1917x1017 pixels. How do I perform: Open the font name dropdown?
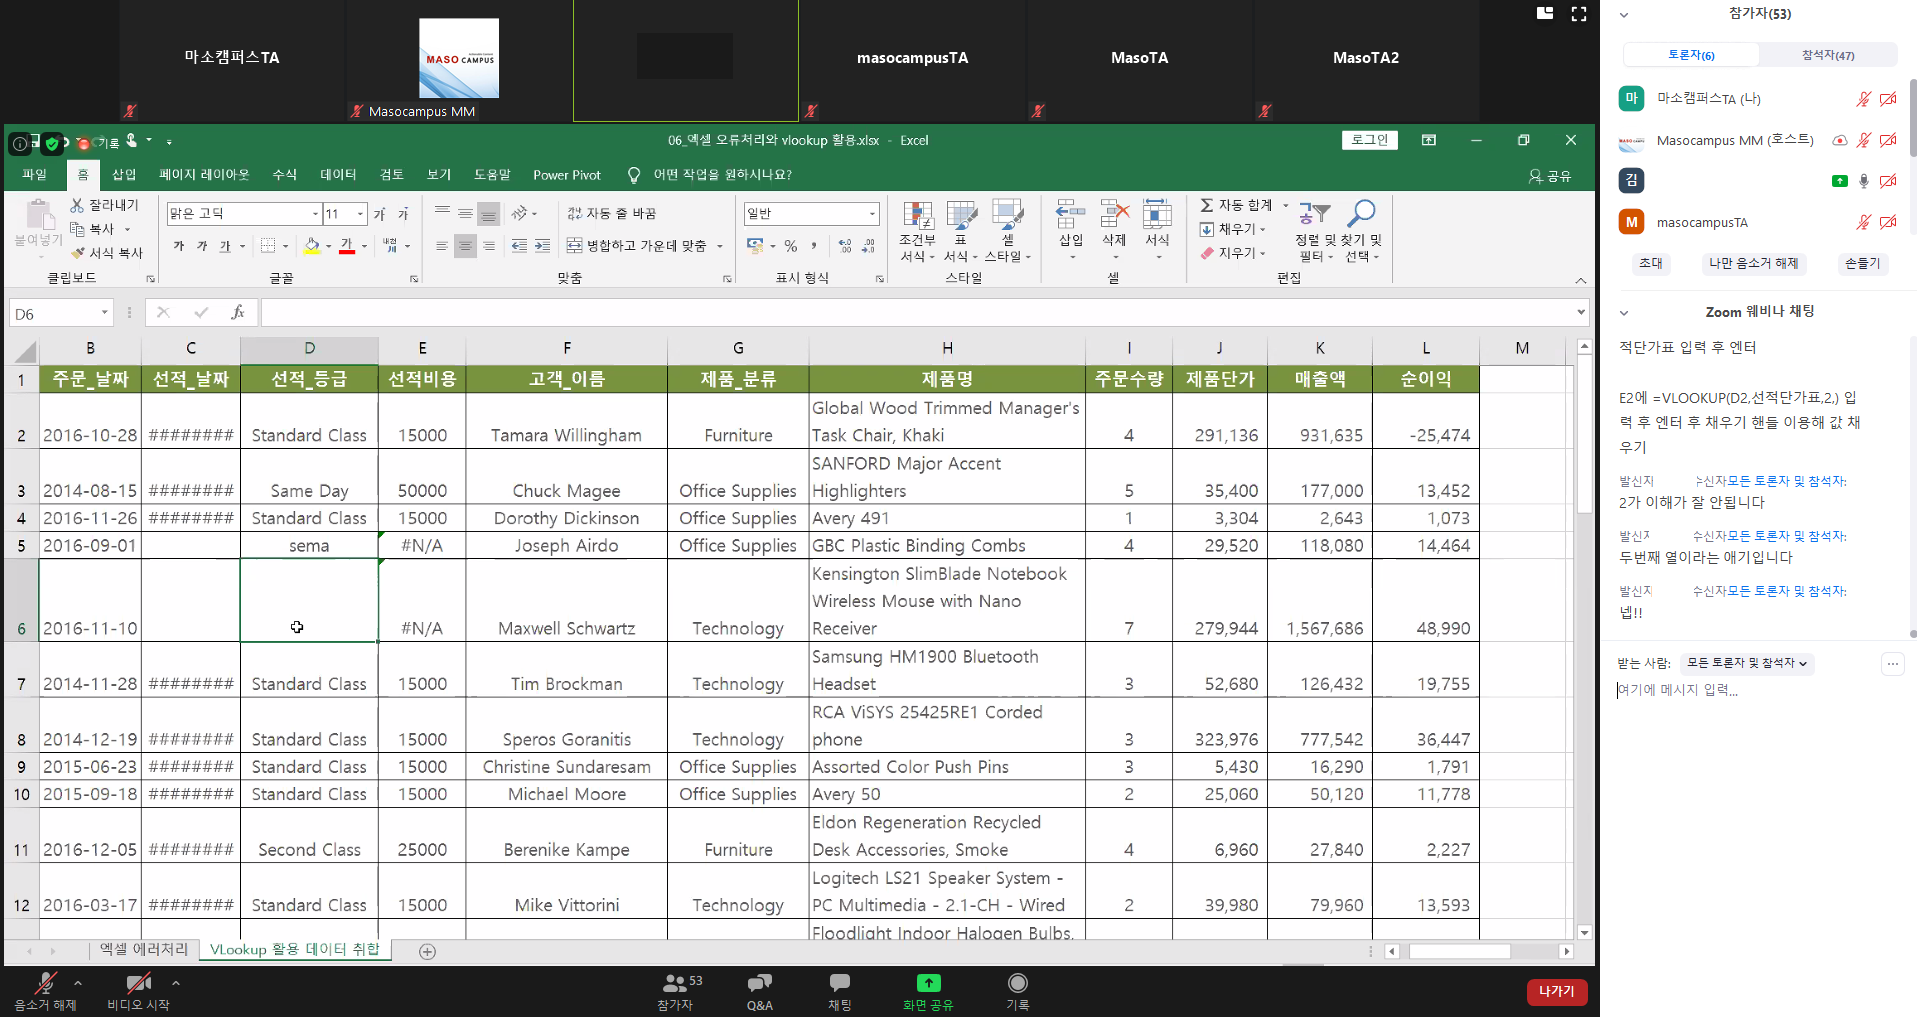click(x=315, y=214)
